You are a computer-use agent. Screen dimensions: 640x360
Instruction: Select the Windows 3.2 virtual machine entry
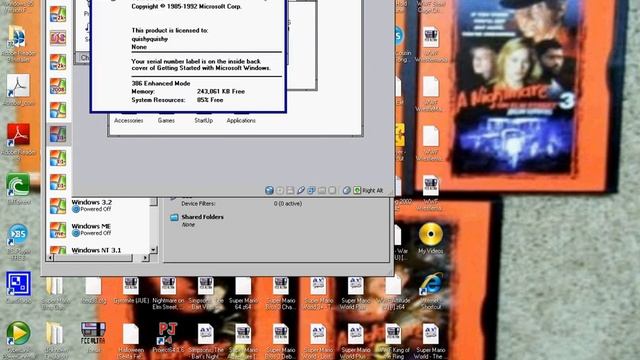(x=98, y=206)
